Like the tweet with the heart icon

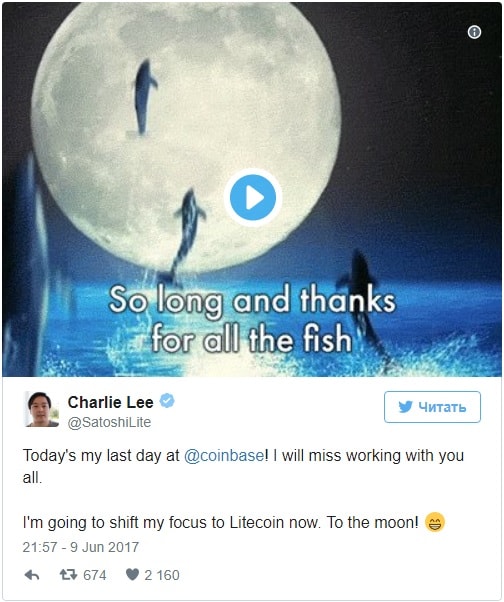[x=132, y=575]
